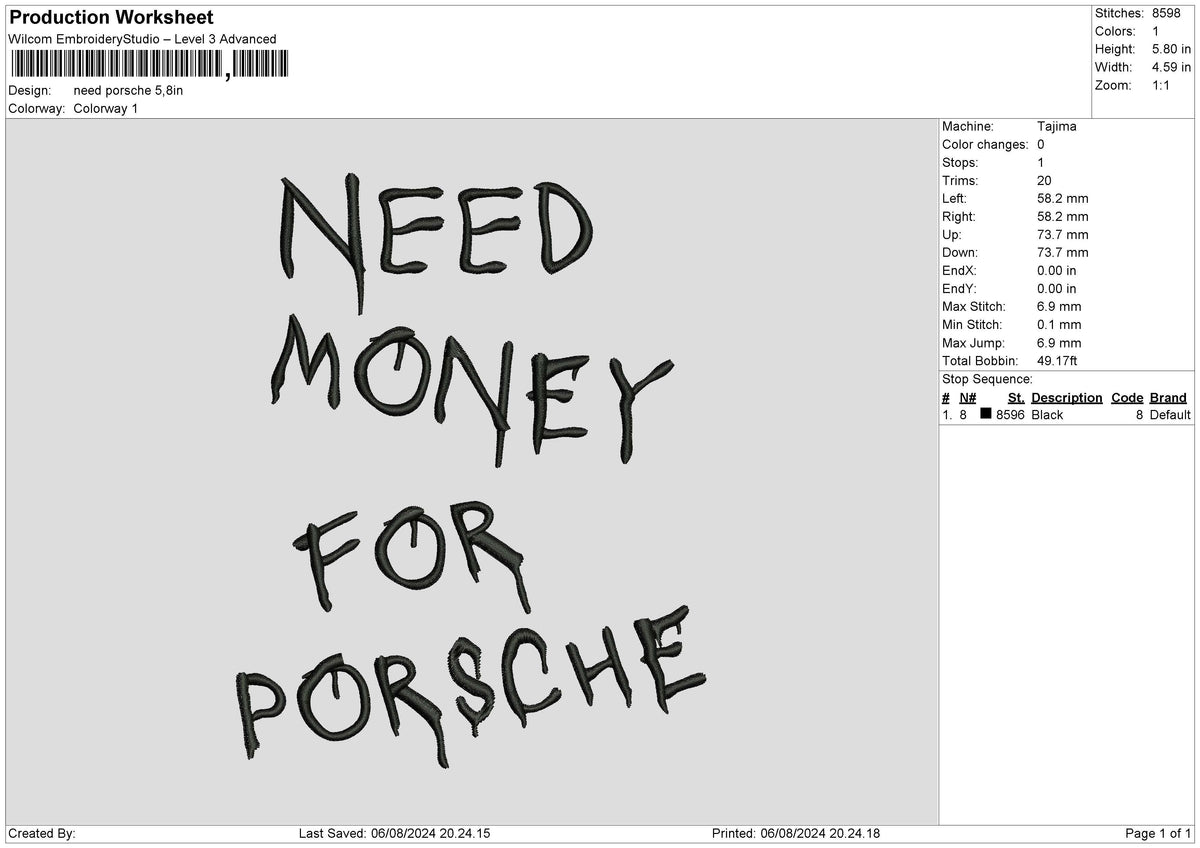The width and height of the screenshot is (1200, 848).
Task: Click the 'Page 1 of 1' indicator
Action: click(x=1158, y=834)
